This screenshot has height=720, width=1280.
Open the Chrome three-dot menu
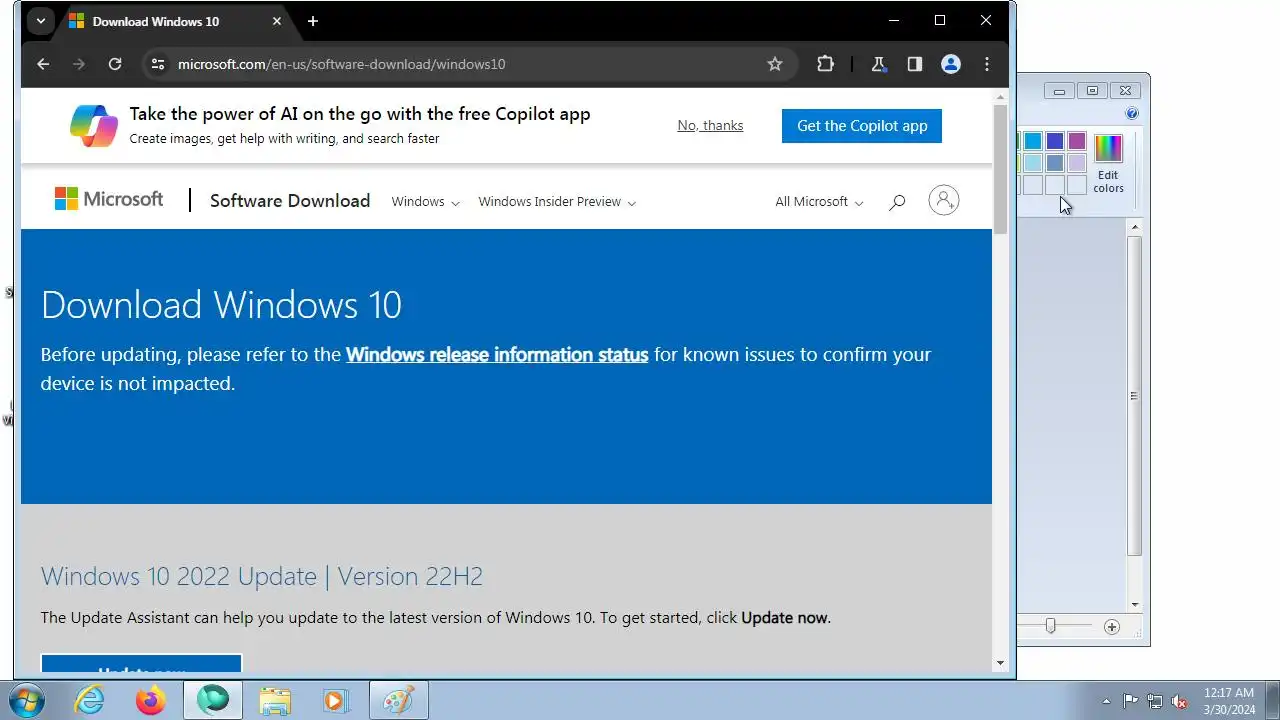(987, 64)
